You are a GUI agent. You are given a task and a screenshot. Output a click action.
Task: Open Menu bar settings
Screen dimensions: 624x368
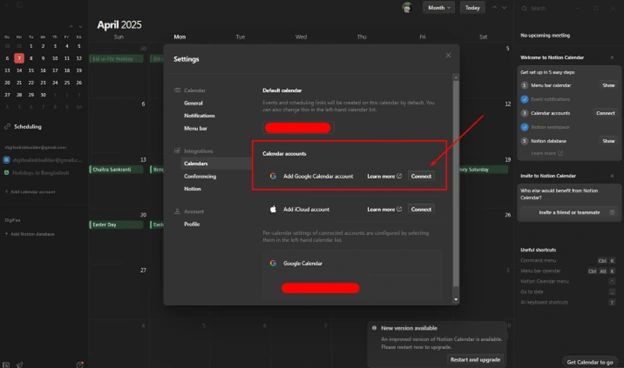pos(195,129)
